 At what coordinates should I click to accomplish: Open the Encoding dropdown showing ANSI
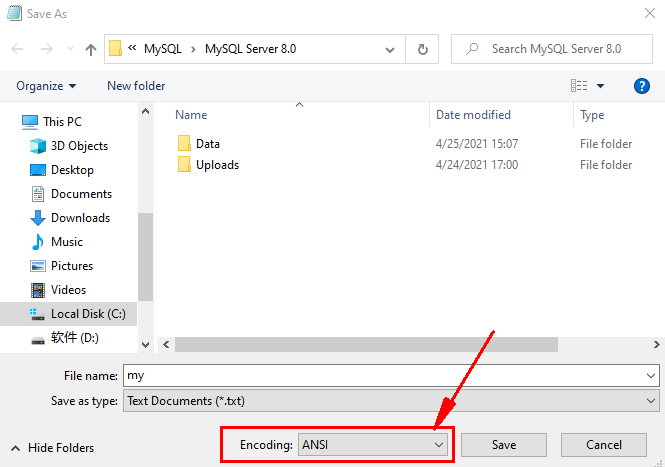tap(373, 445)
